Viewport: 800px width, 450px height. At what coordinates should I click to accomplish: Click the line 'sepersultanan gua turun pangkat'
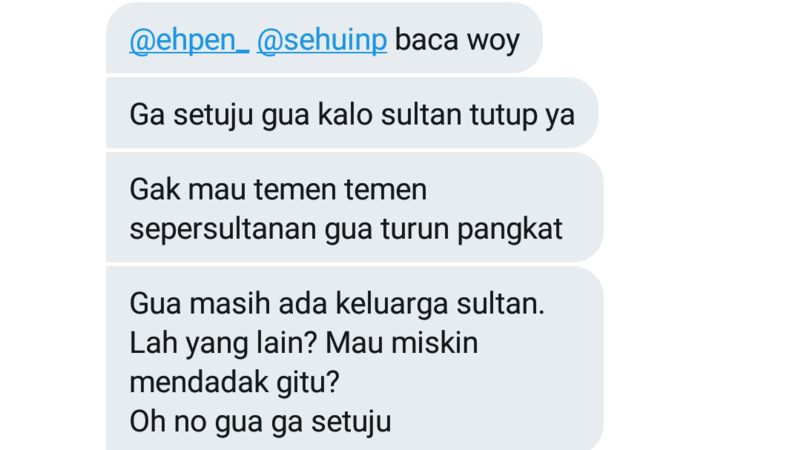click(x=346, y=229)
